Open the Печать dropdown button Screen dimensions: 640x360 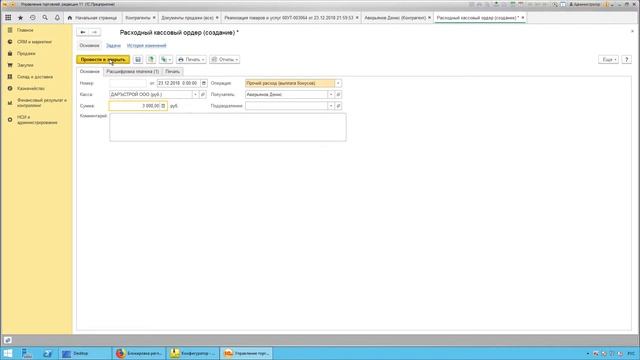tap(191, 60)
